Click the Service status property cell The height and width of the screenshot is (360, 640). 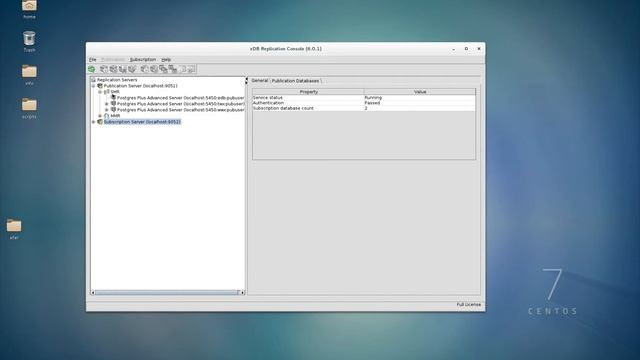pos(308,98)
